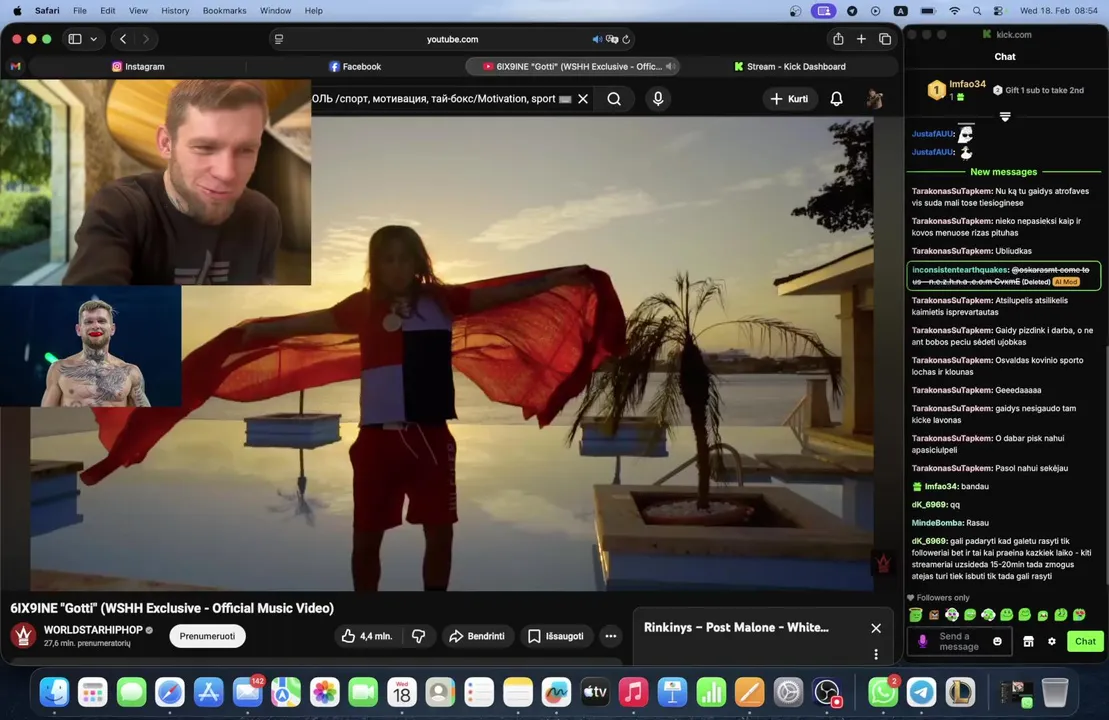Open the page reader icon in address bar
The width and height of the screenshot is (1109, 720).
[279, 39]
